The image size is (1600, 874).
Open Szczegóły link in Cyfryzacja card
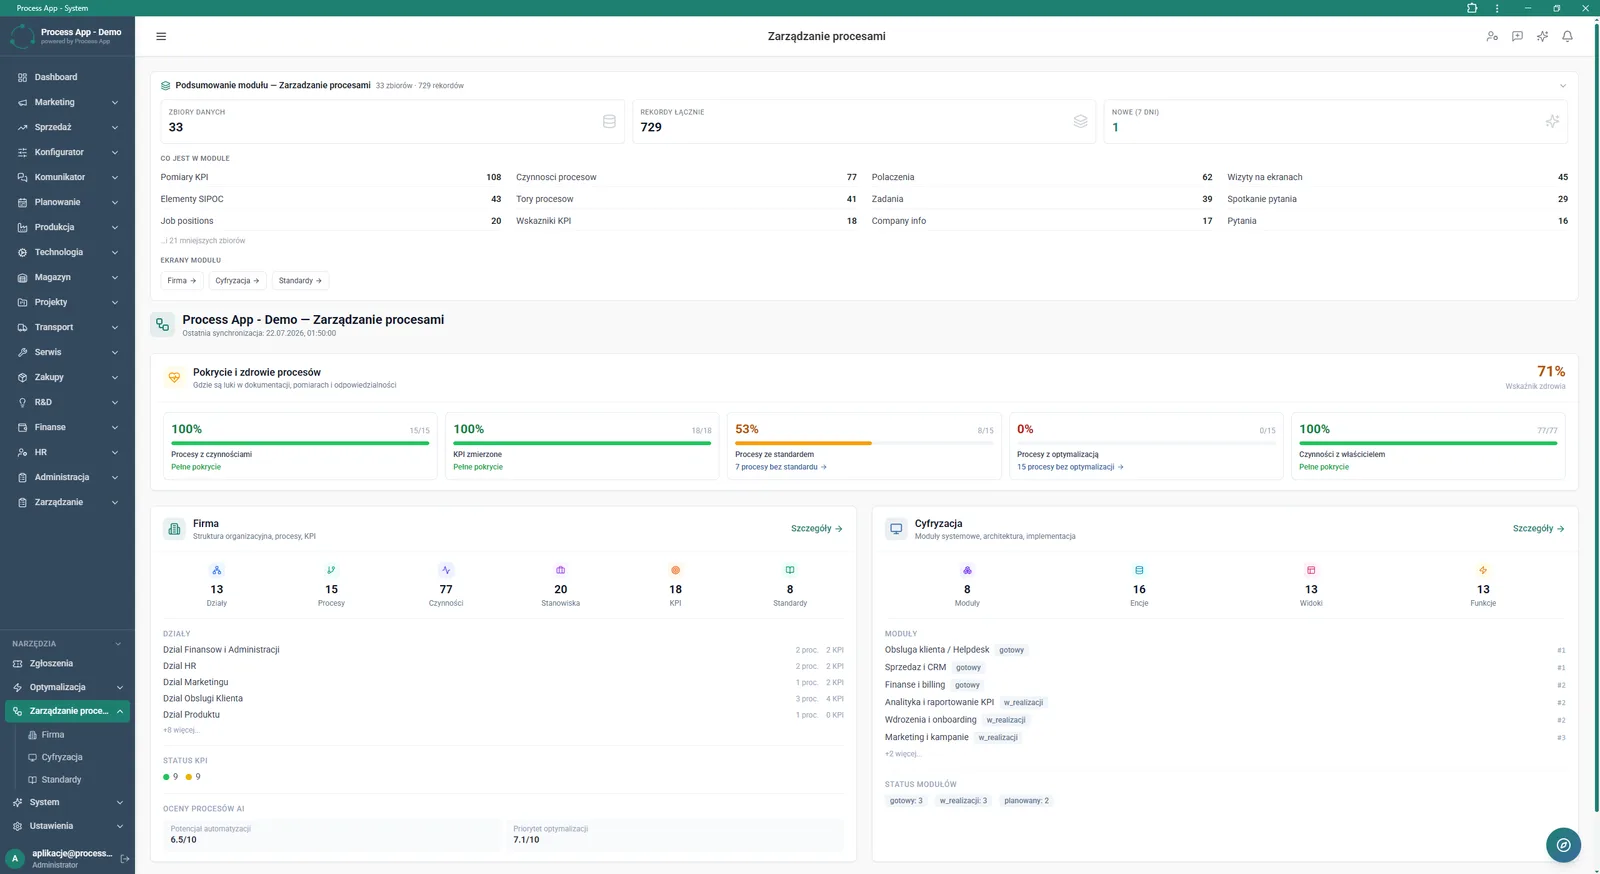click(1539, 528)
